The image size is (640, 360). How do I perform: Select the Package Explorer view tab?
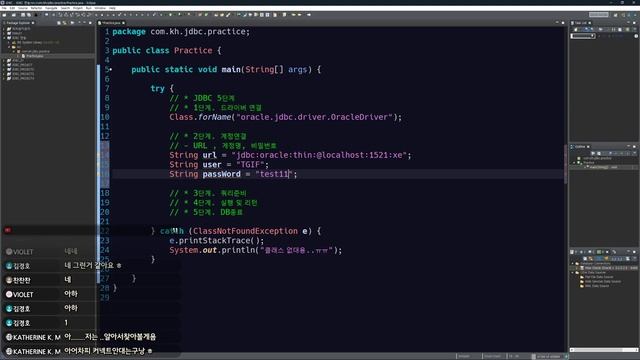[18, 23]
